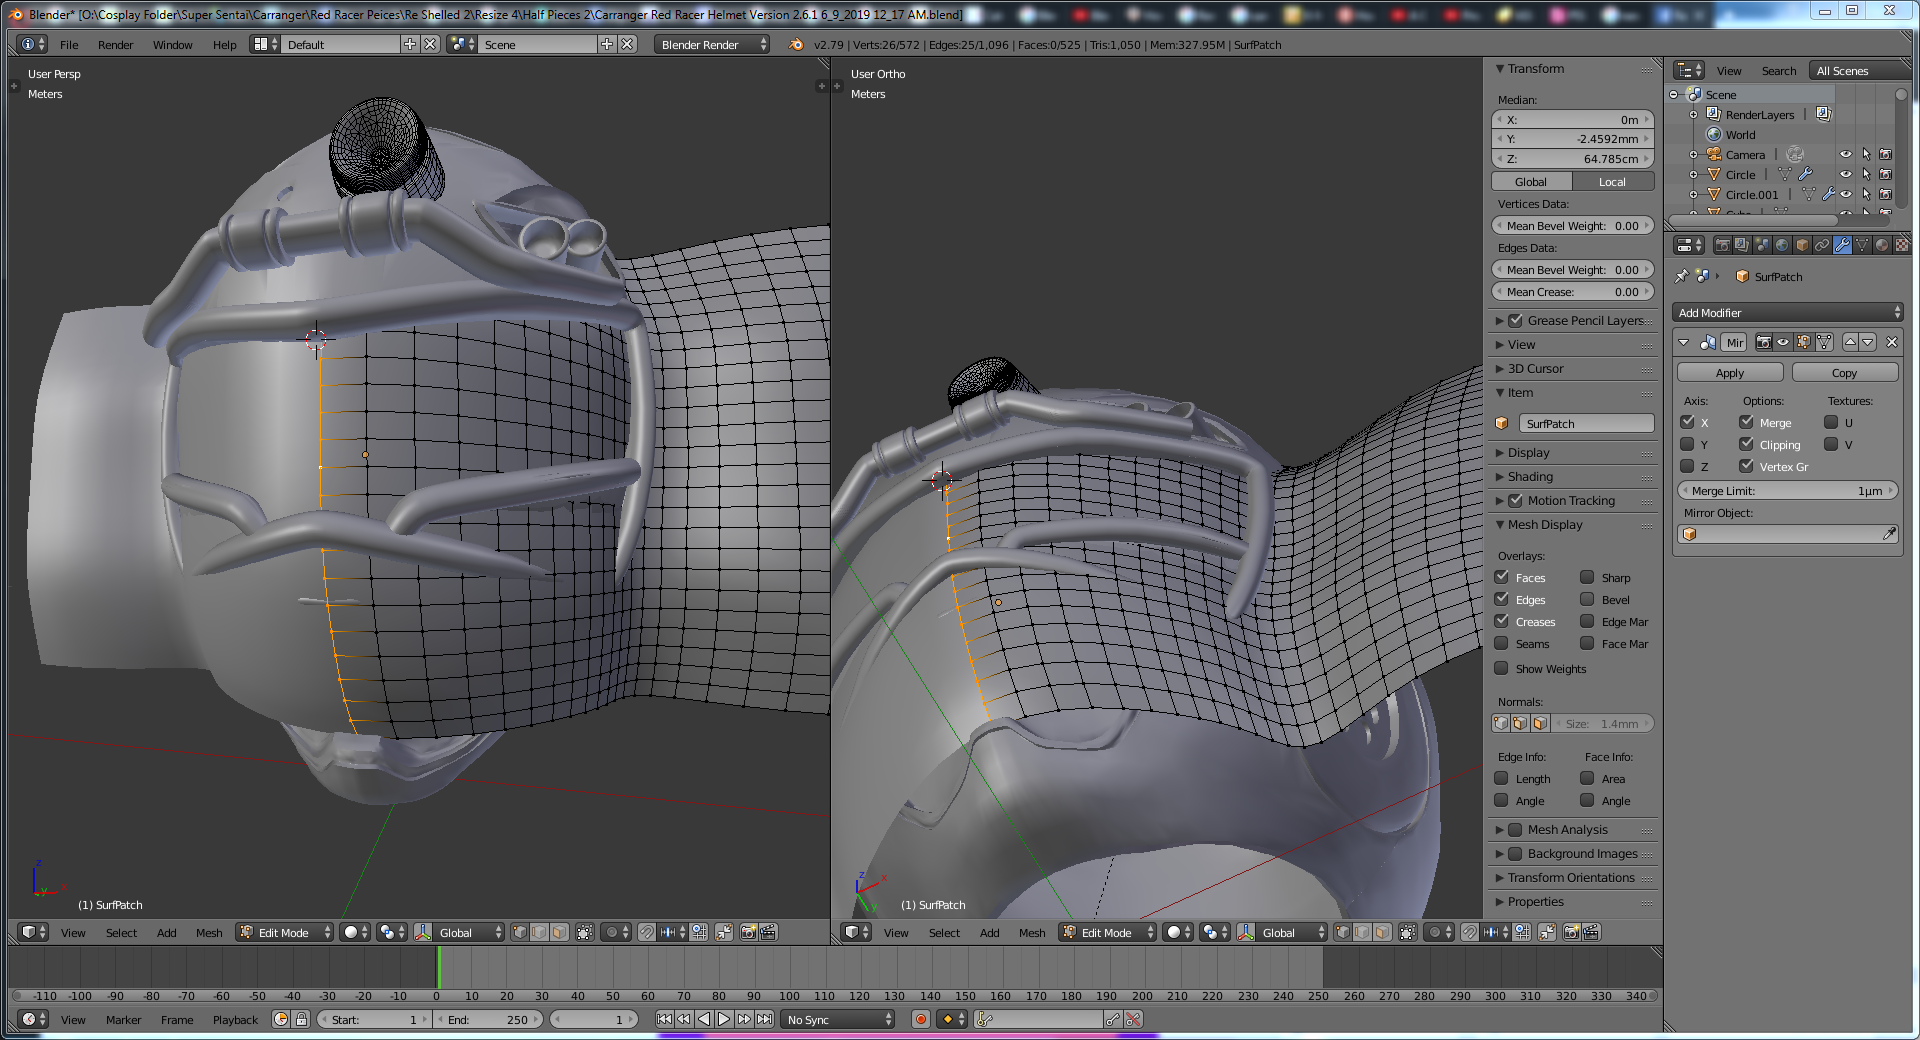The height and width of the screenshot is (1040, 1920).
Task: Click the Apply modifier button
Action: [1729, 373]
